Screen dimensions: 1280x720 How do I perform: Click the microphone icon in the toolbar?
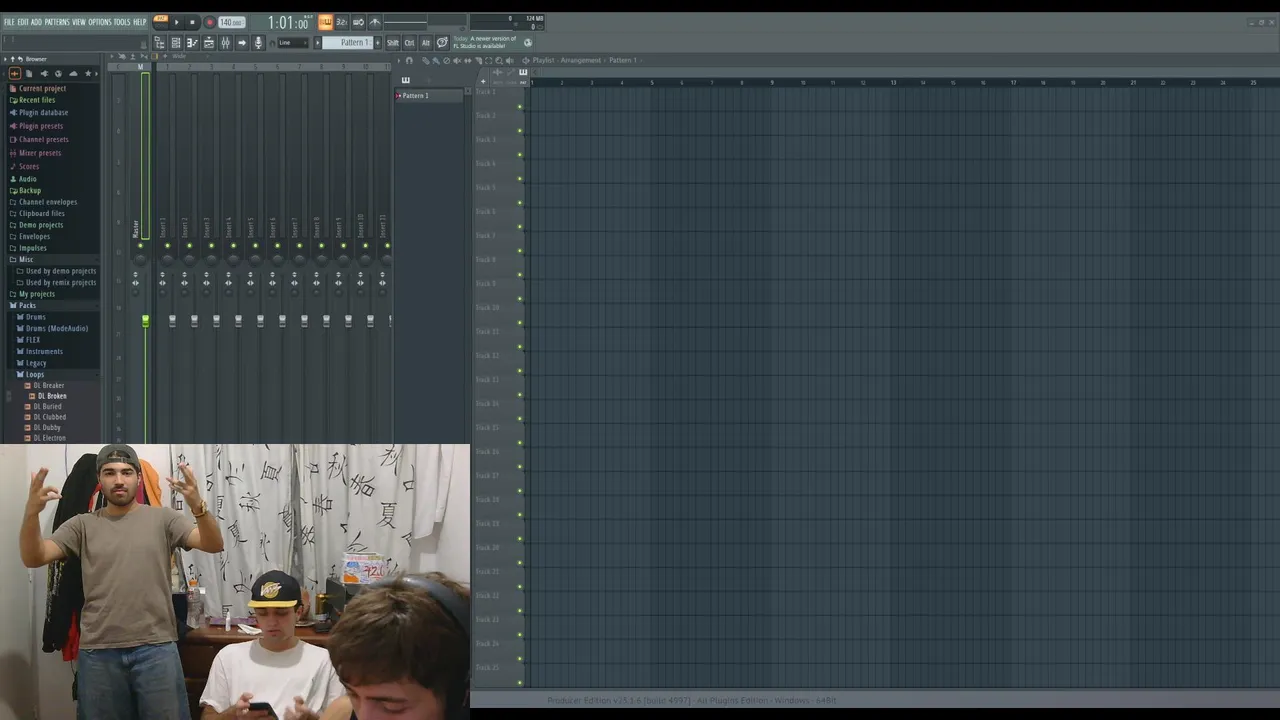click(x=258, y=43)
